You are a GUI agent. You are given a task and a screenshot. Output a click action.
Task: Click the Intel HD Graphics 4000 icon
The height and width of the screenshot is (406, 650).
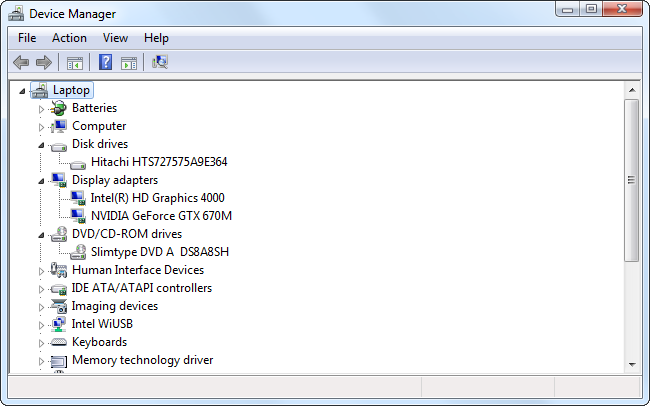pyautogui.click(x=78, y=198)
